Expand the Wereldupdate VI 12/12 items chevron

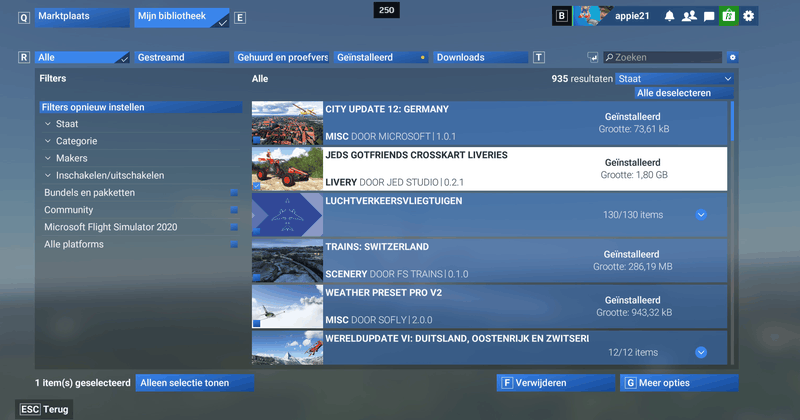pos(701,352)
